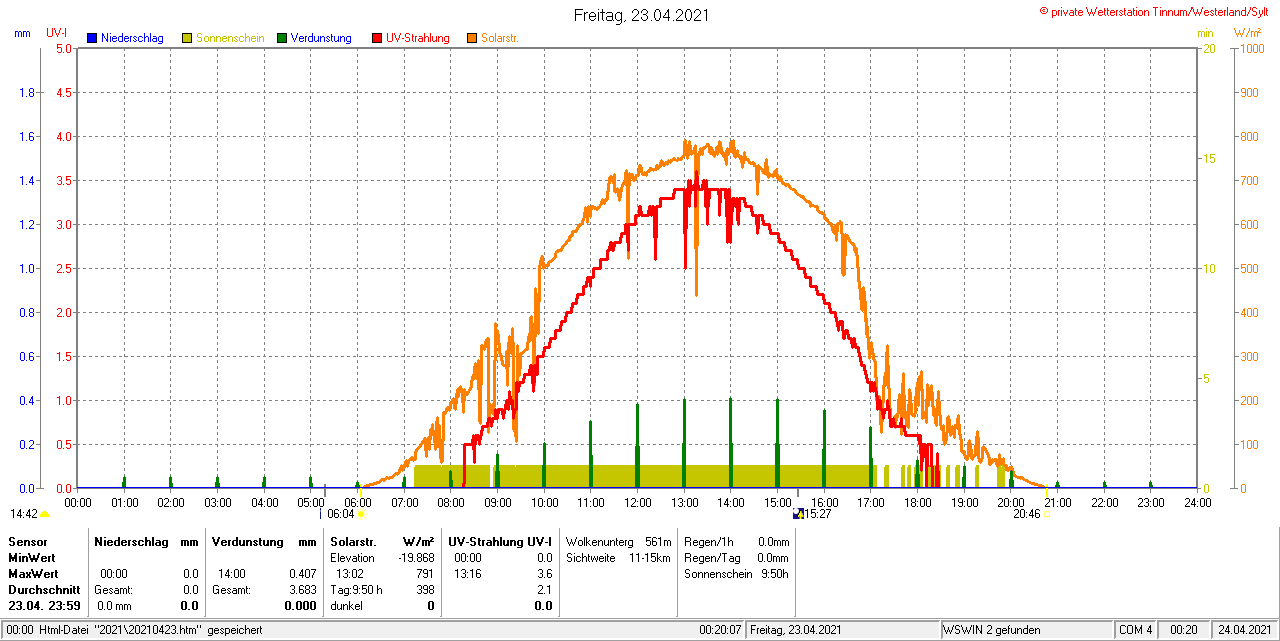1280x641 pixels.
Task: Click the Niederschlag mm column header
Action: coord(146,541)
